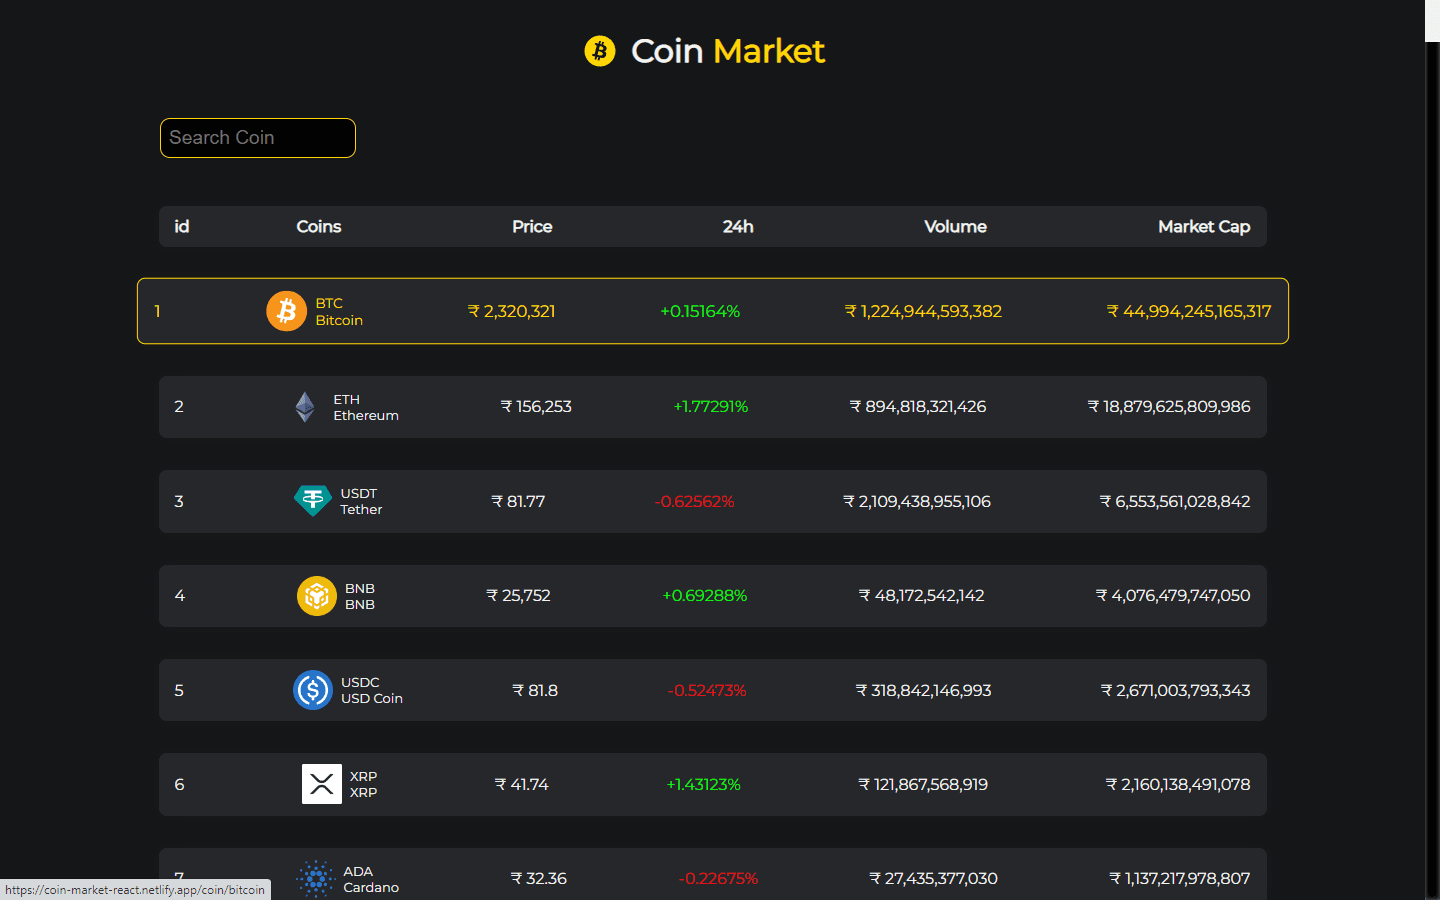Select the Ethereum row price ₹ 156,253
The image size is (1440, 900).
(x=536, y=407)
